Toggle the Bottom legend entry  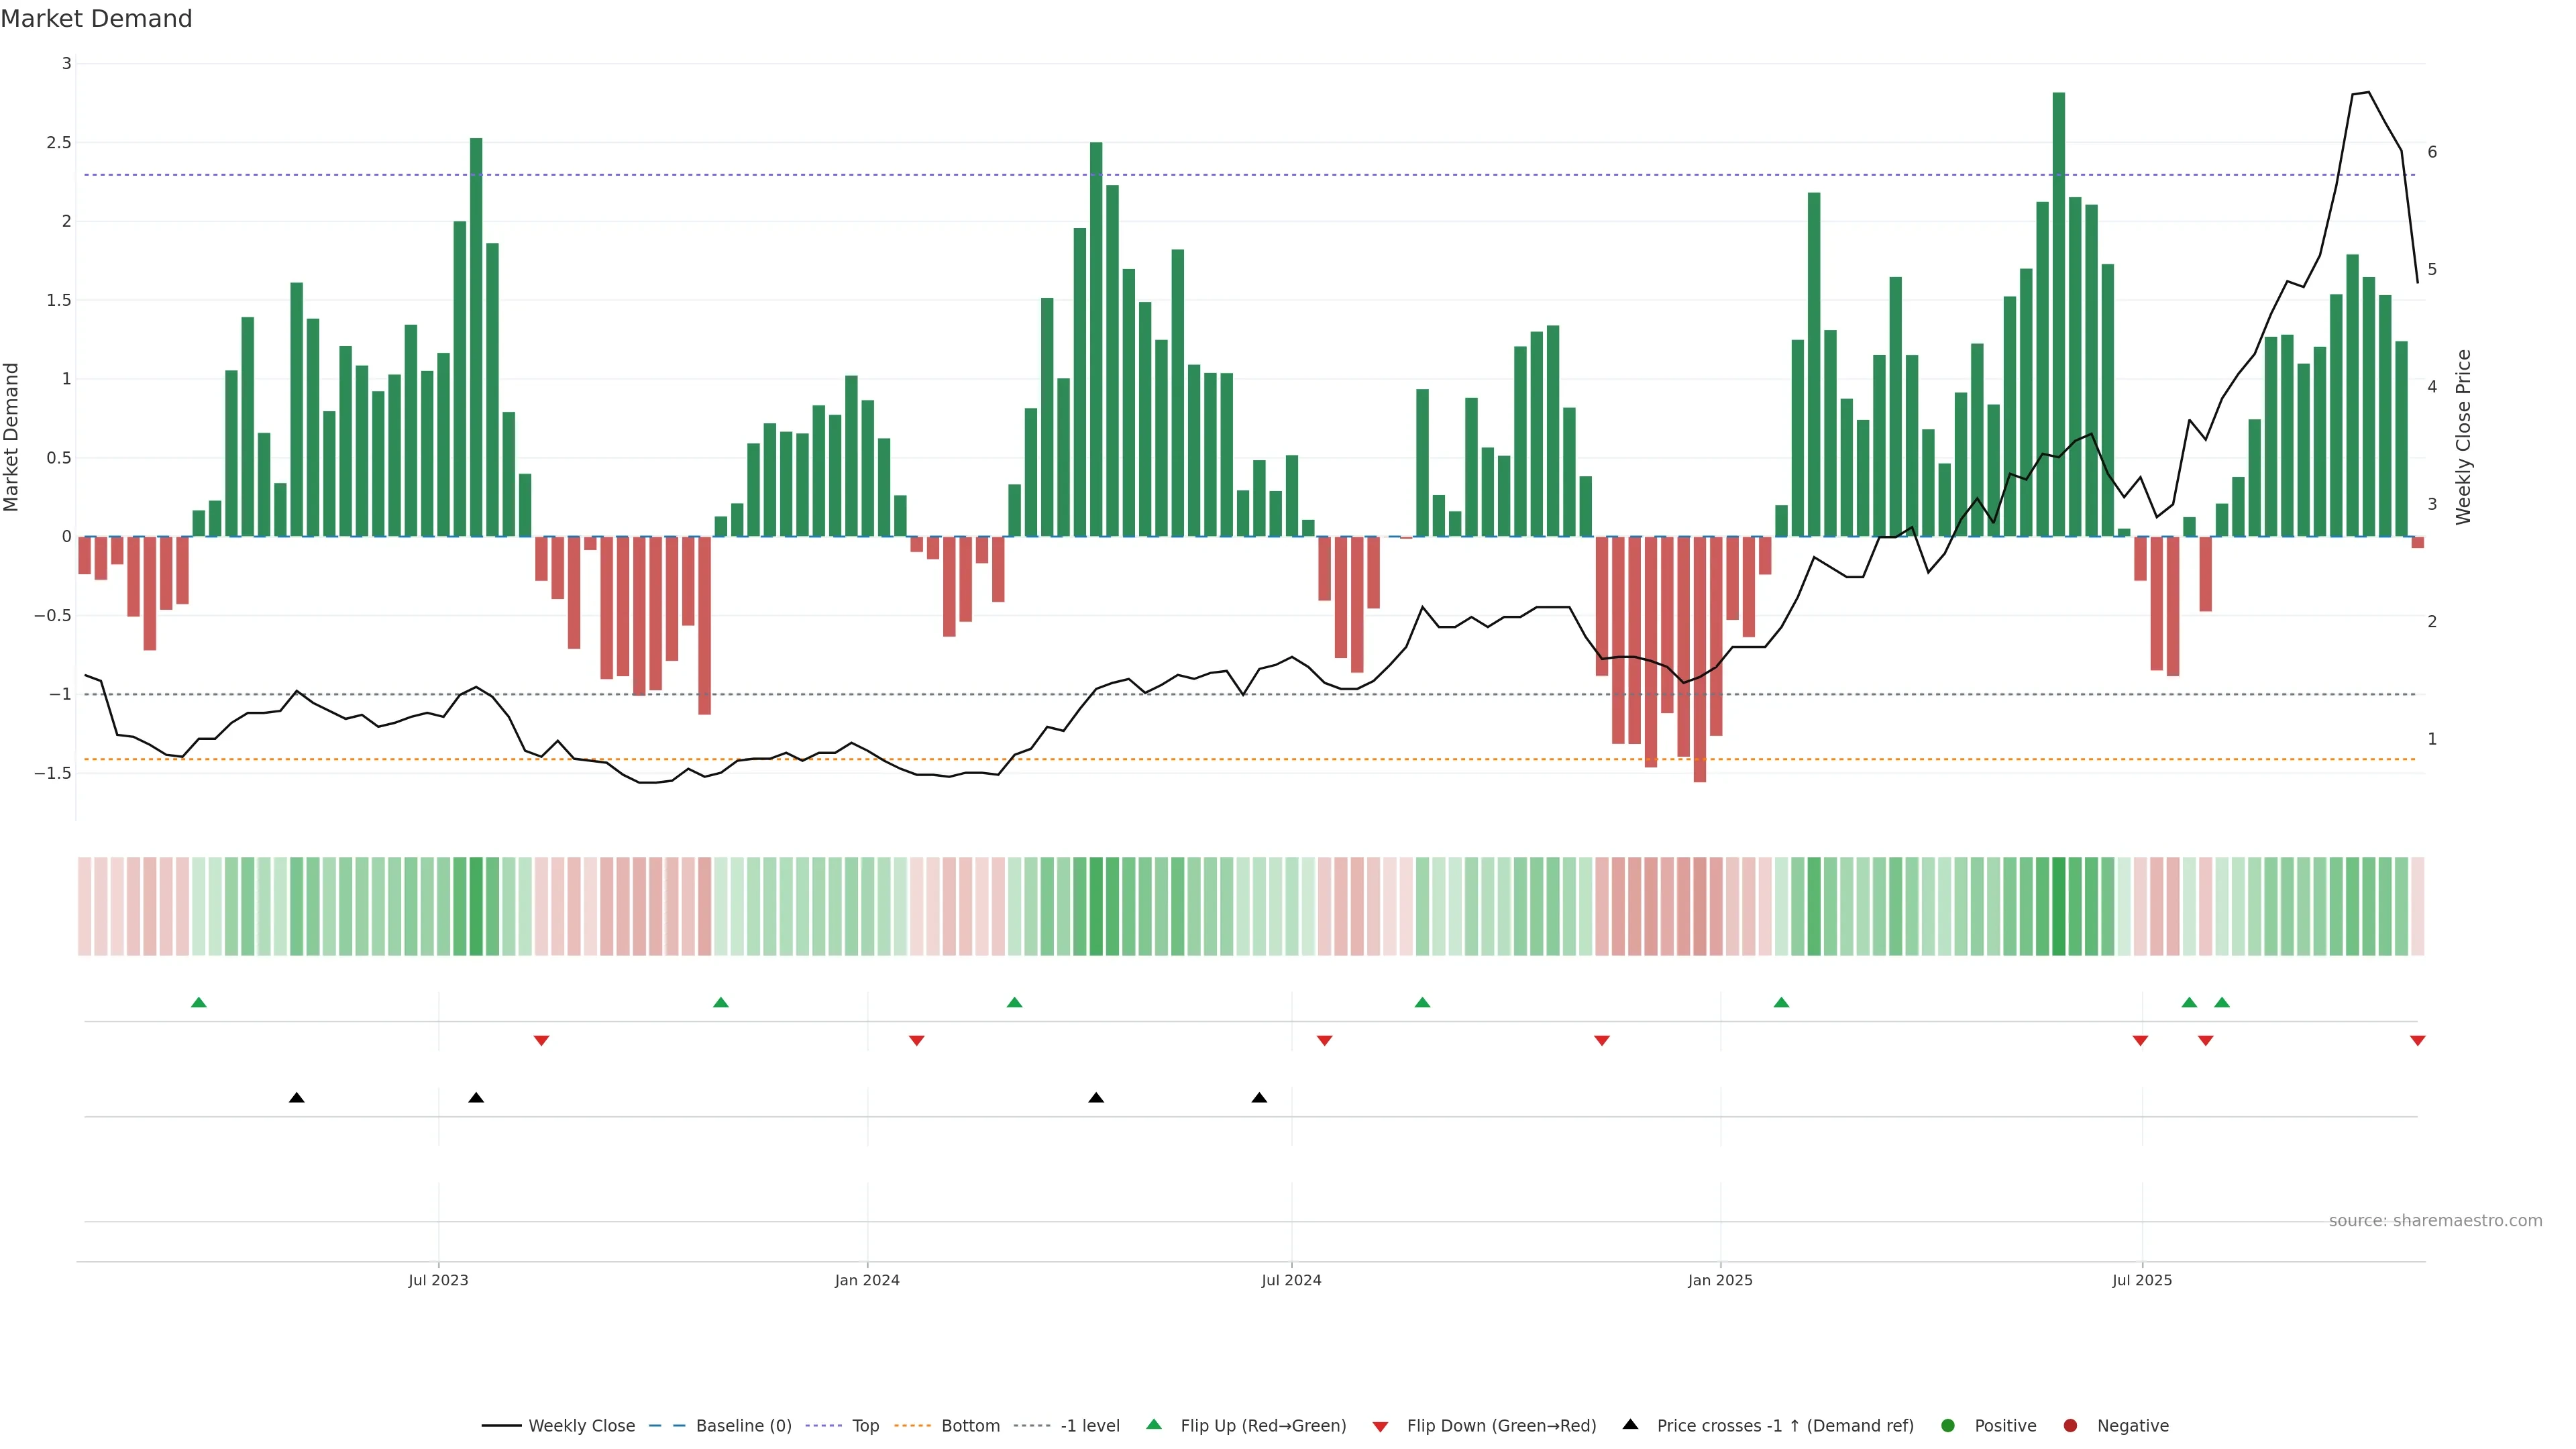[970, 1425]
